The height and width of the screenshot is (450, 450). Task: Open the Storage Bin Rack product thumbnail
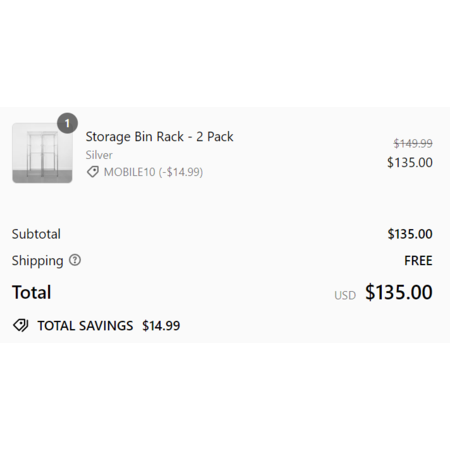coord(42,153)
